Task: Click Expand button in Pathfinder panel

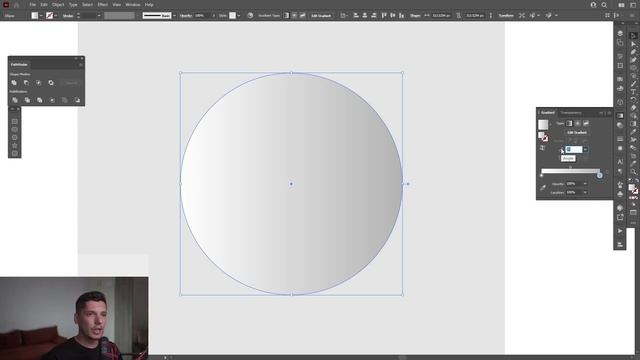Action: 71,83
